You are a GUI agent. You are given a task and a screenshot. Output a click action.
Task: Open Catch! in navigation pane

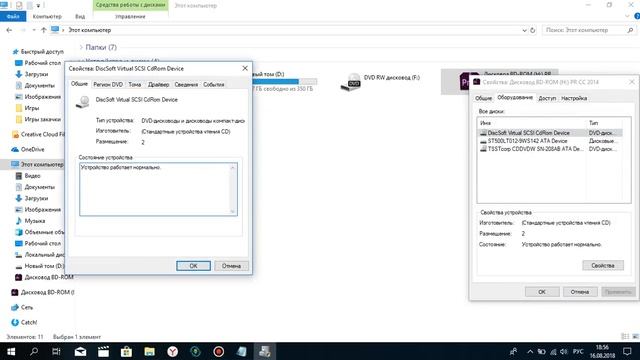[24, 322]
